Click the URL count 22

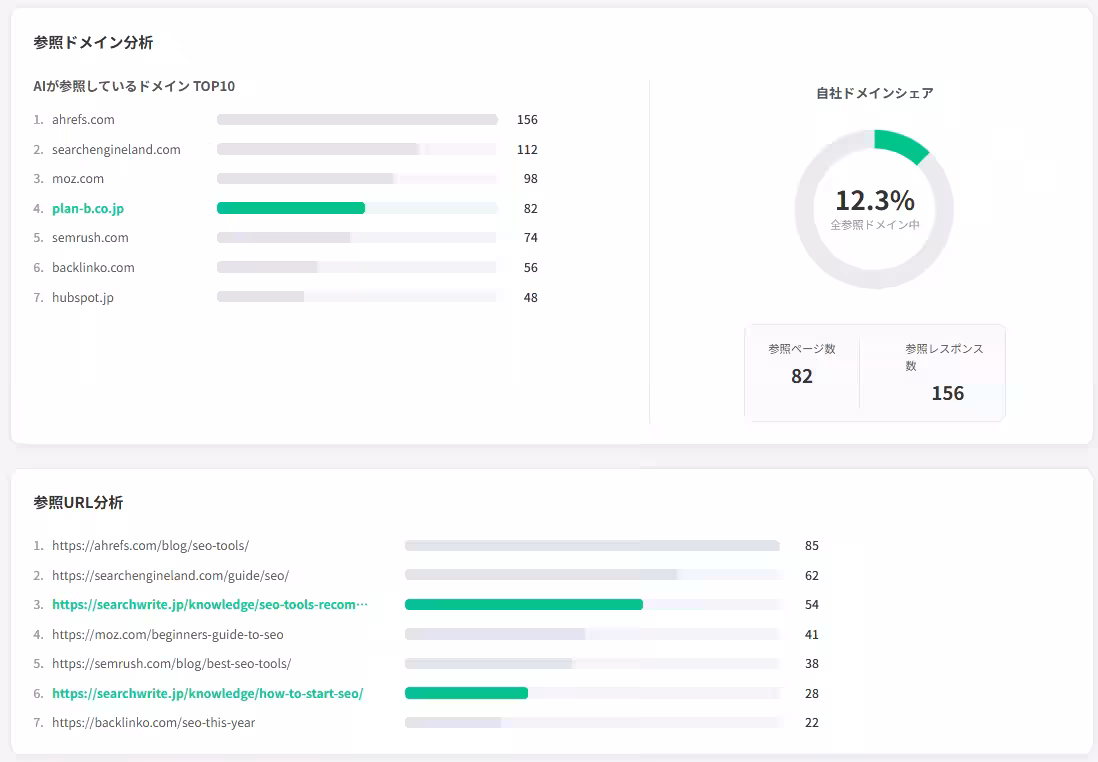tap(812, 723)
